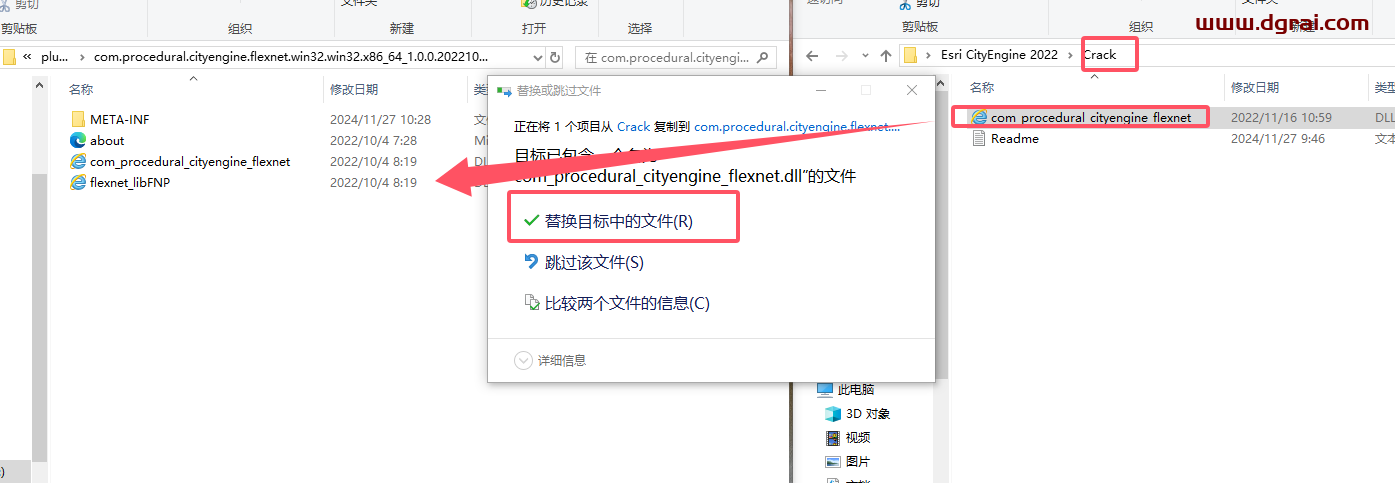1395x483 pixels.
Task: Open 3D 对象 in the navigation pane
Action: [x=857, y=413]
